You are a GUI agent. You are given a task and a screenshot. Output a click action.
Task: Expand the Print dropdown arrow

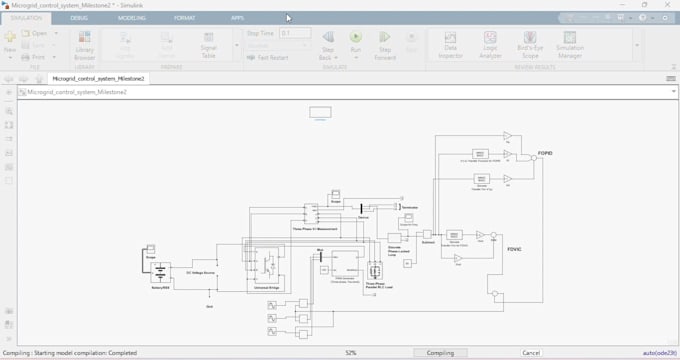(54, 57)
